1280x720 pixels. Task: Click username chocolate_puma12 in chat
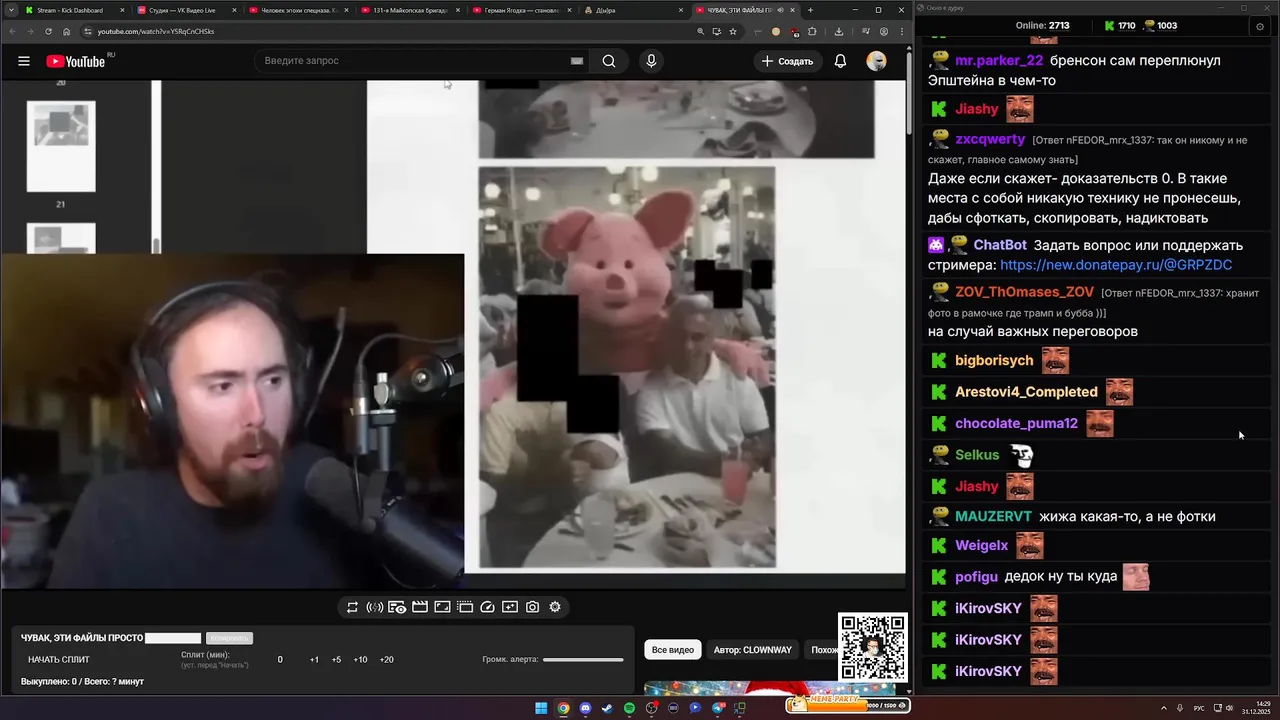click(x=1016, y=423)
